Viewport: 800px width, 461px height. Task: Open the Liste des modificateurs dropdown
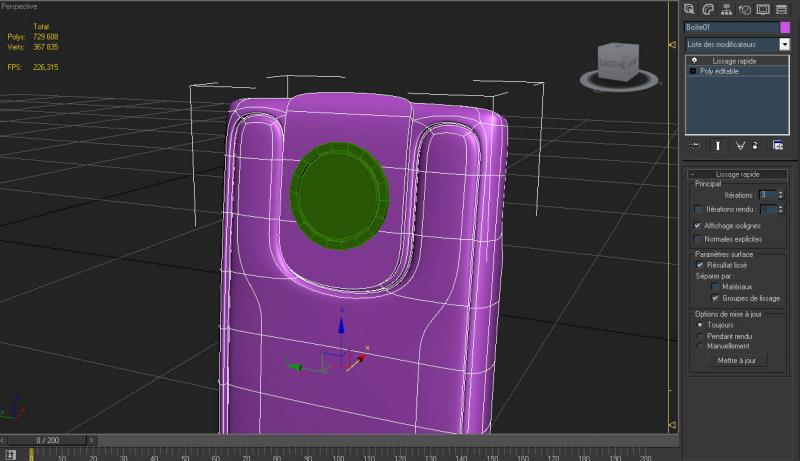785,44
